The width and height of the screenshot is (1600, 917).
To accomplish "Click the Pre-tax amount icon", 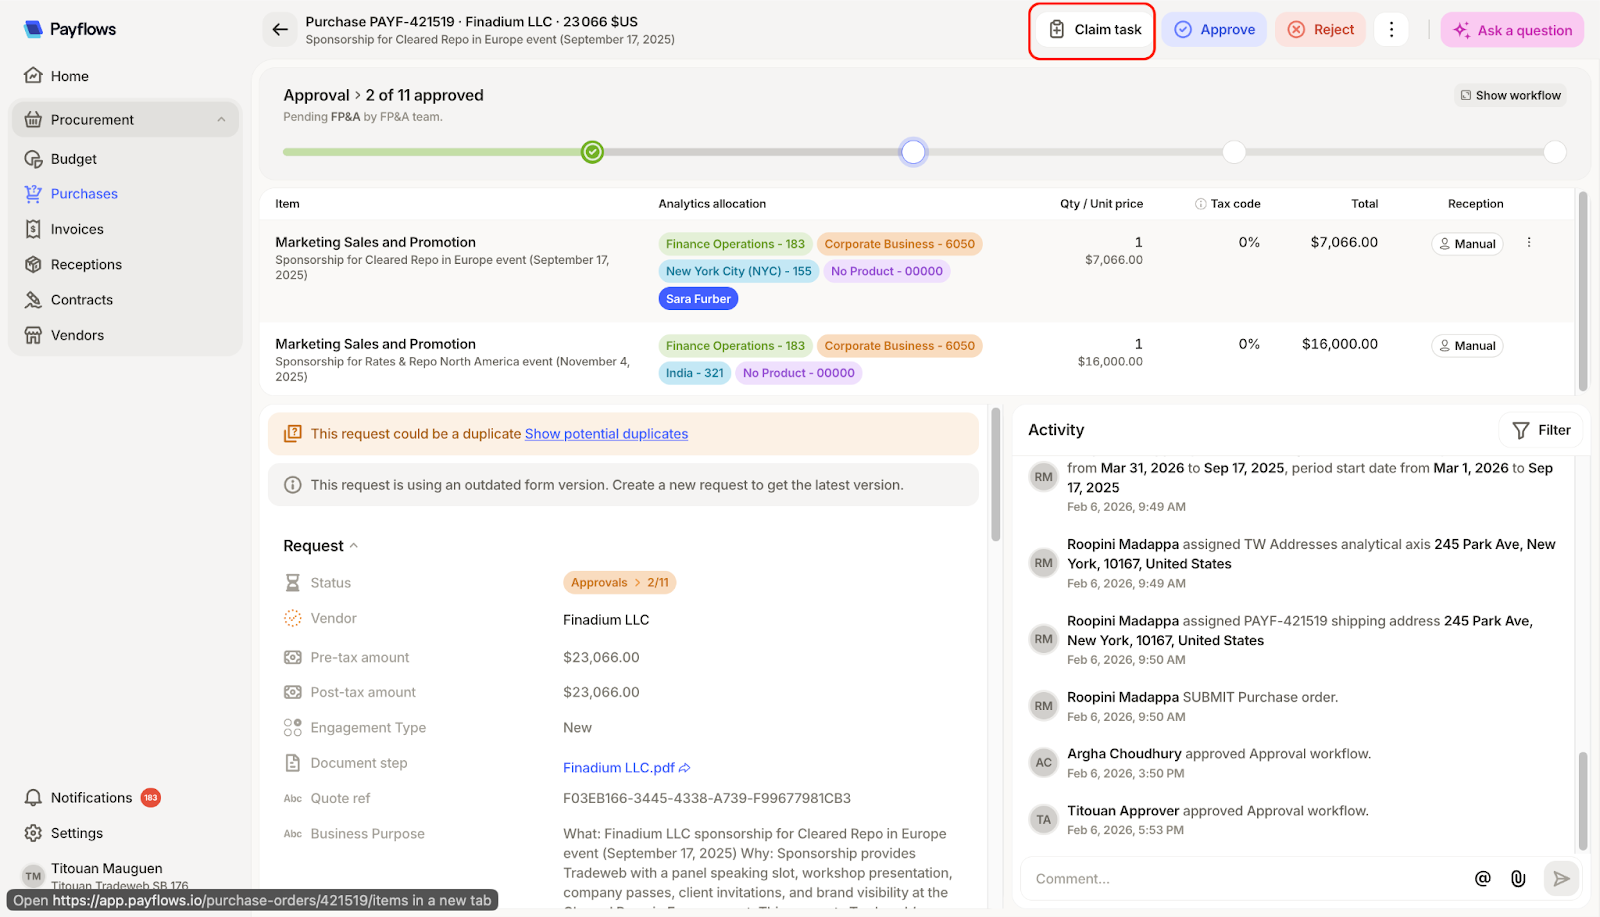I will pyautogui.click(x=293, y=658).
